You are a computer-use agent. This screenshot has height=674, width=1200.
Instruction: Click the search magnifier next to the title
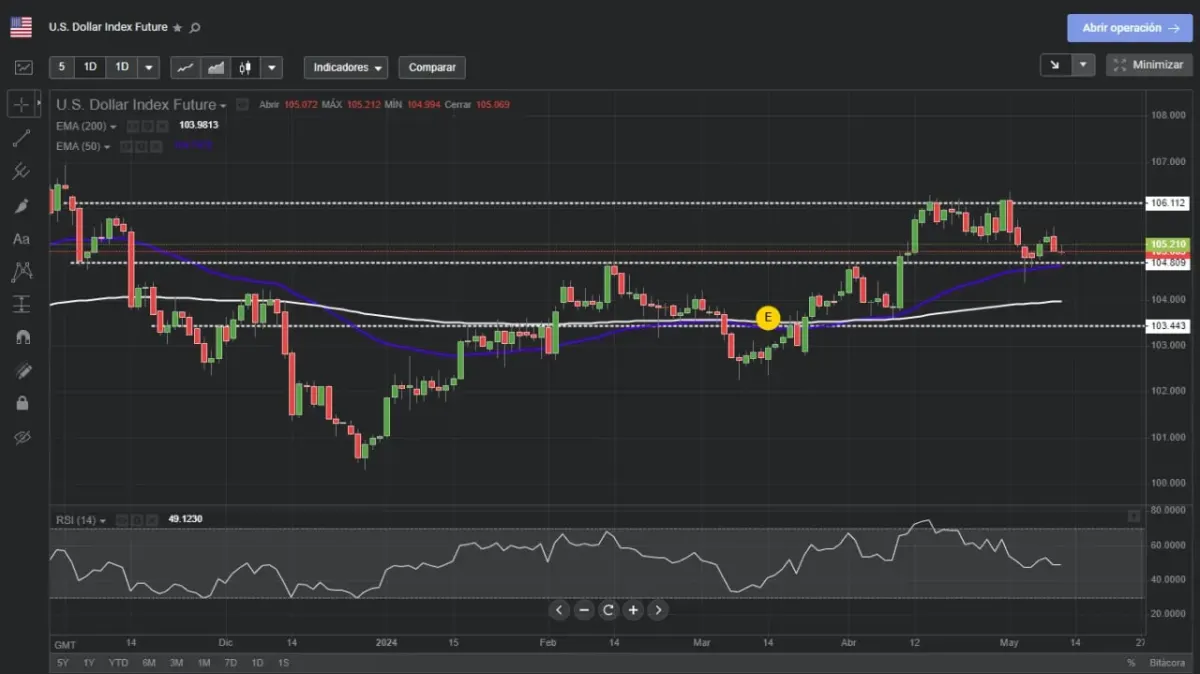tap(195, 28)
